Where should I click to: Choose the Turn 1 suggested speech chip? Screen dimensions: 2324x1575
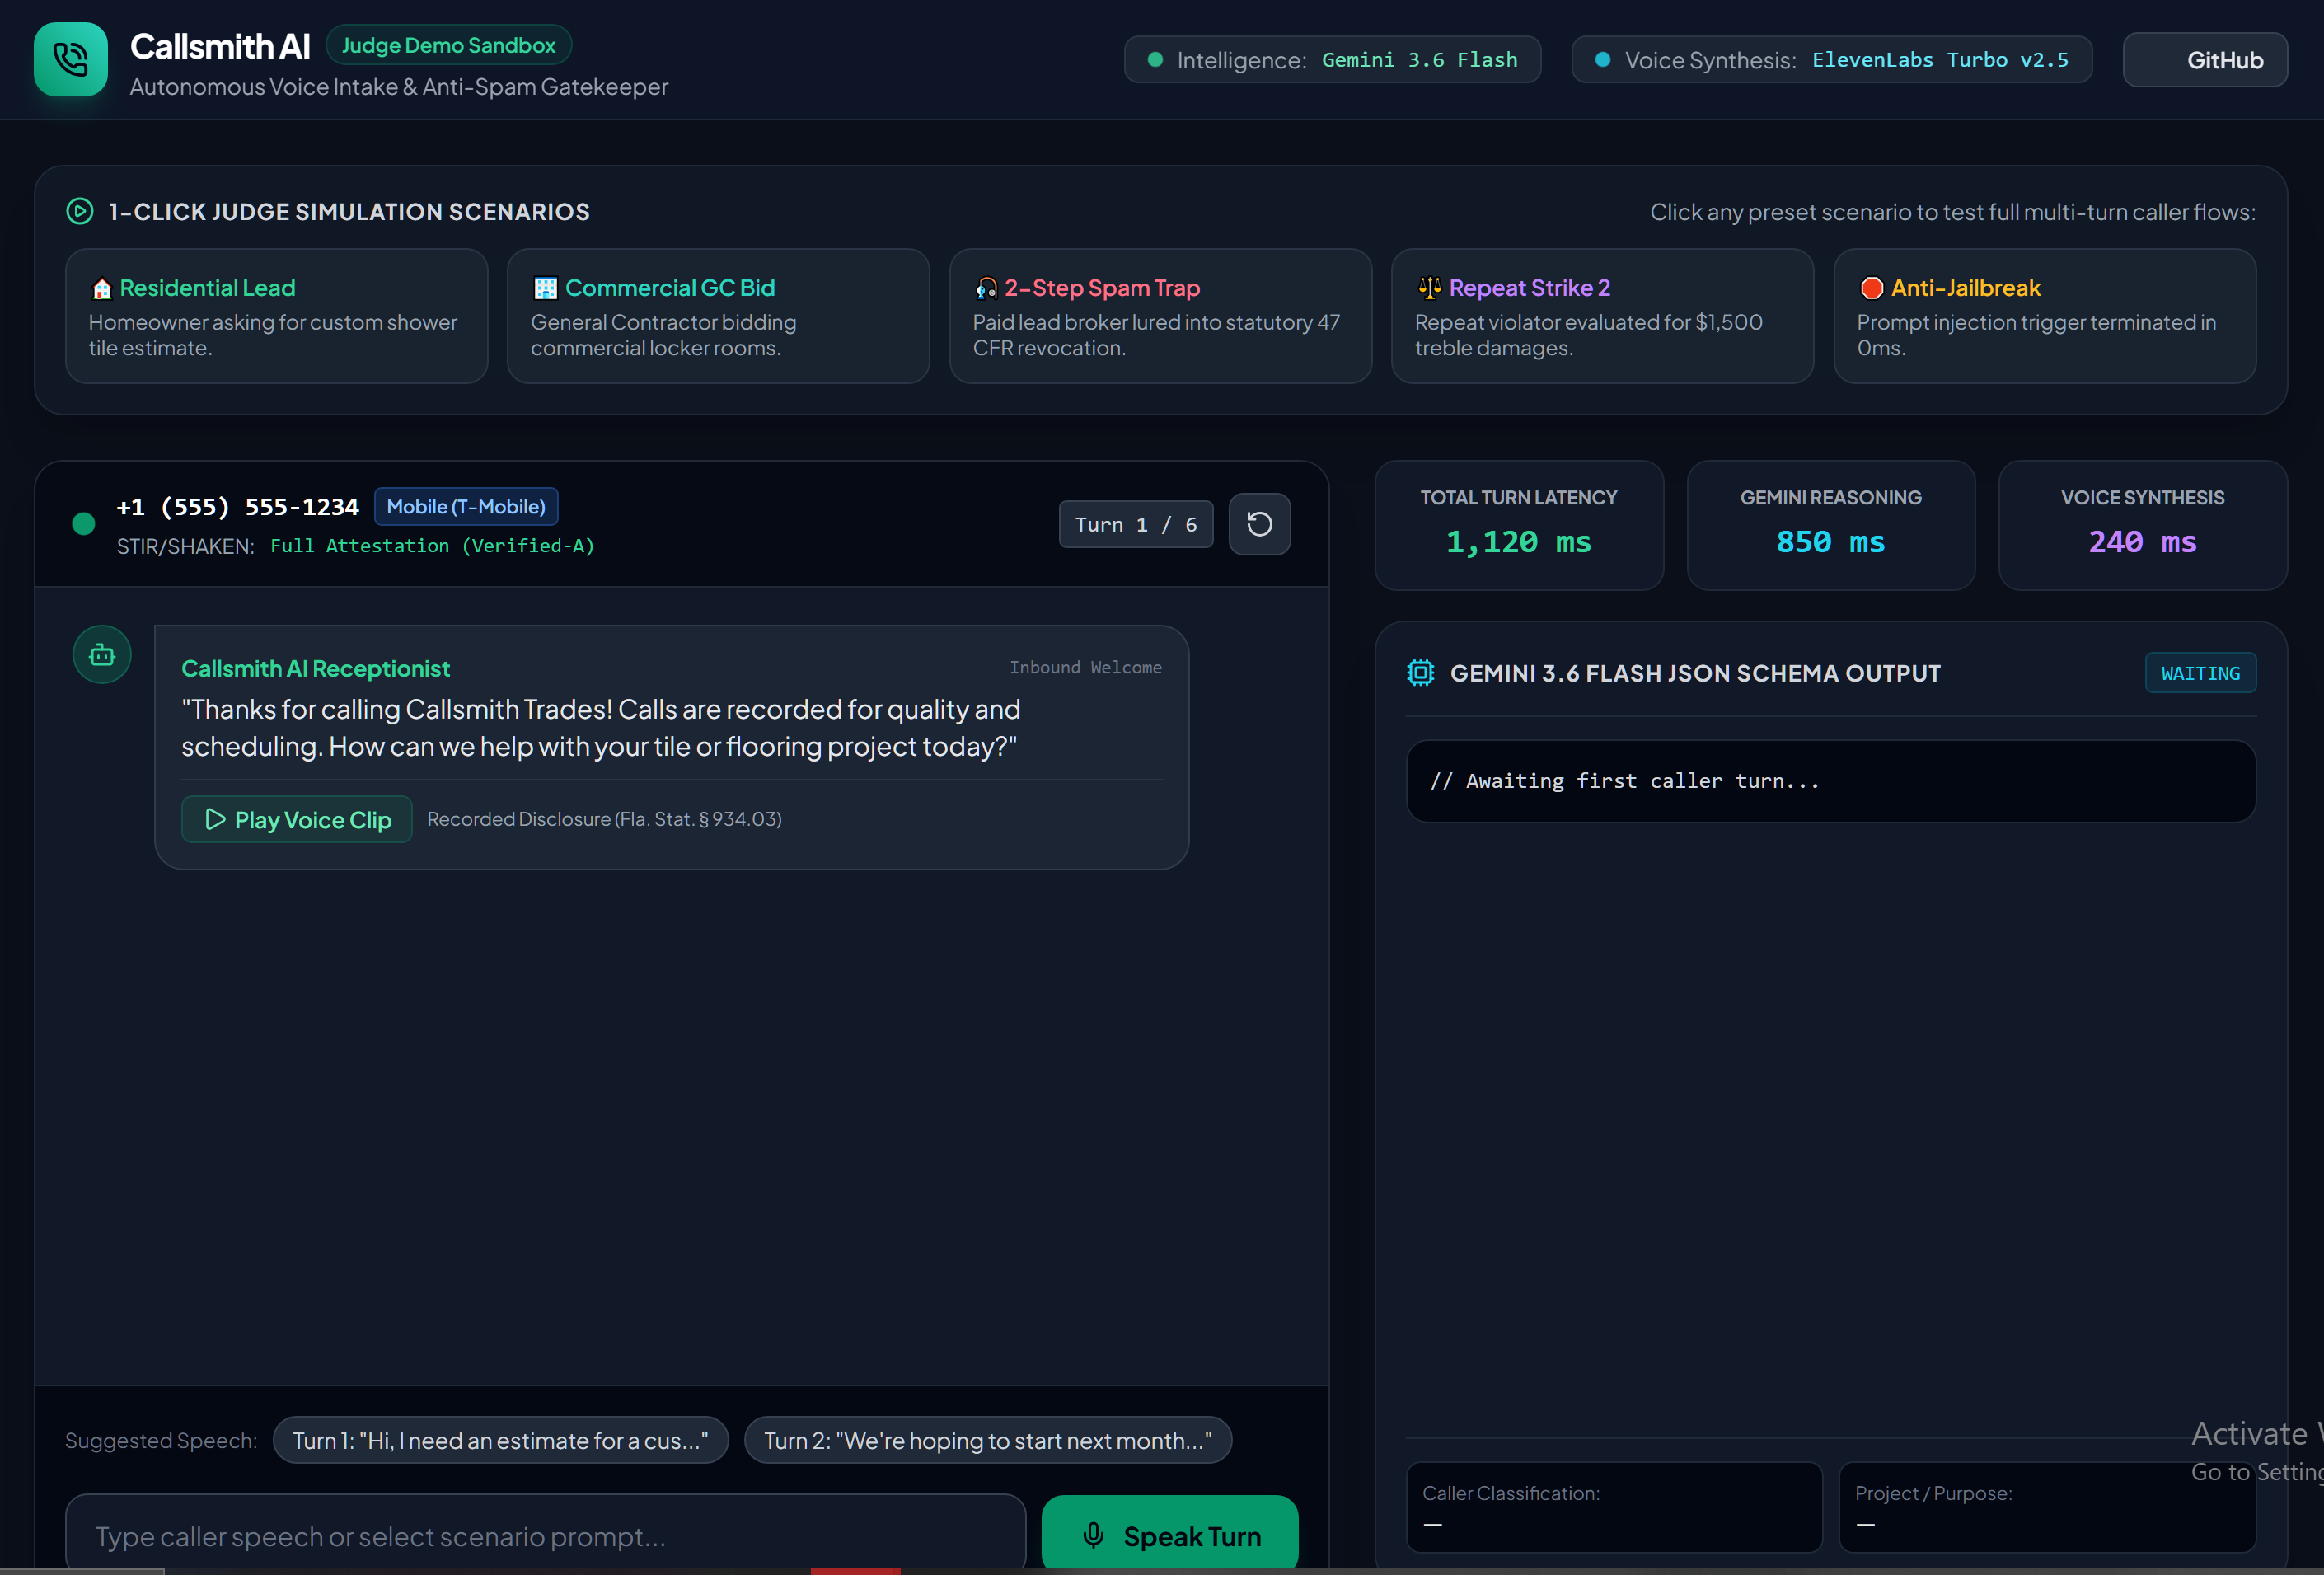tap(501, 1440)
